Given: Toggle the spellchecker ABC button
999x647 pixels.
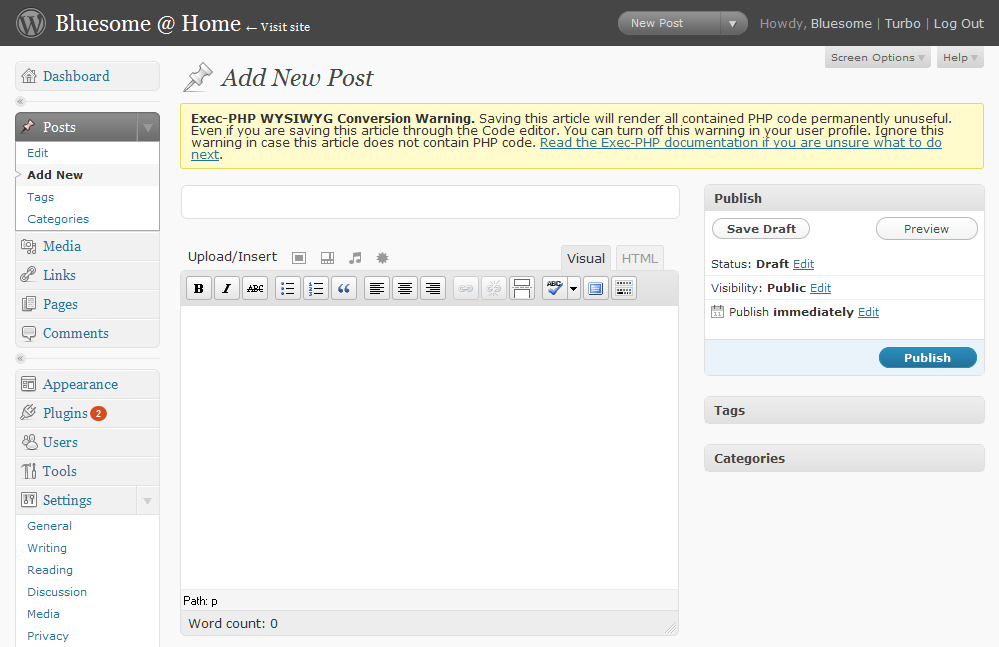Looking at the screenshot, I should click(554, 289).
